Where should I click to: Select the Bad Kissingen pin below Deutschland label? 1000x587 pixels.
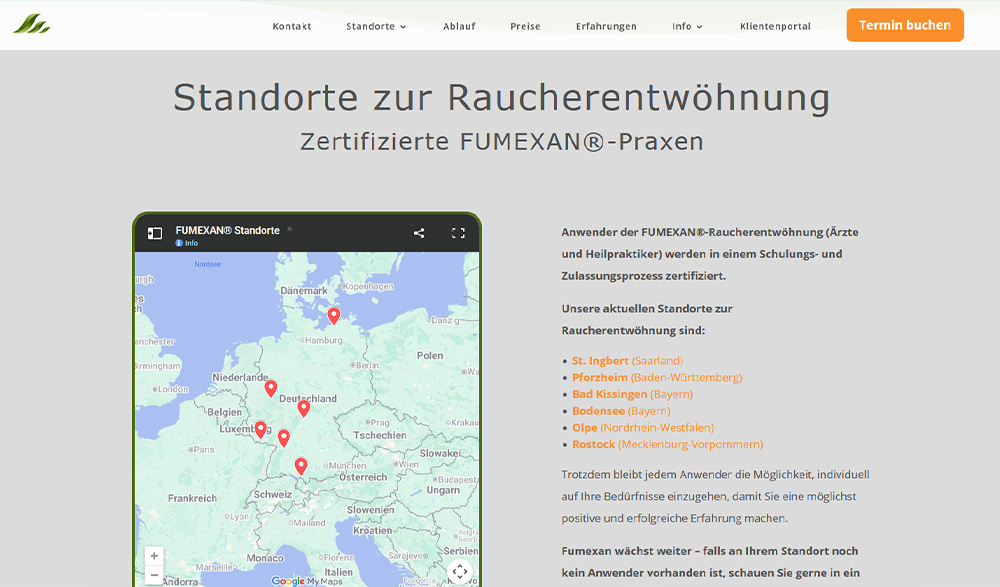(x=304, y=408)
